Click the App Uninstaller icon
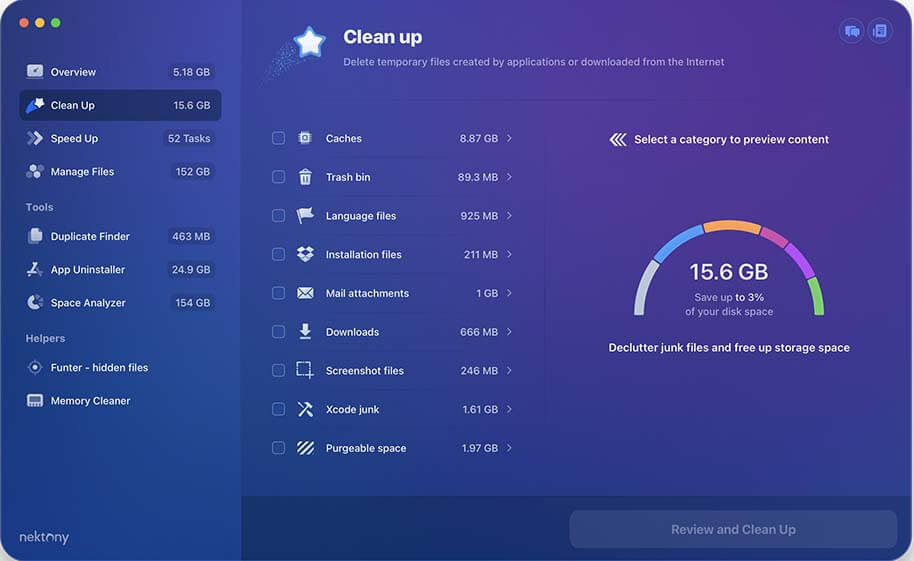The width and height of the screenshot is (914, 561). pyautogui.click(x=35, y=269)
